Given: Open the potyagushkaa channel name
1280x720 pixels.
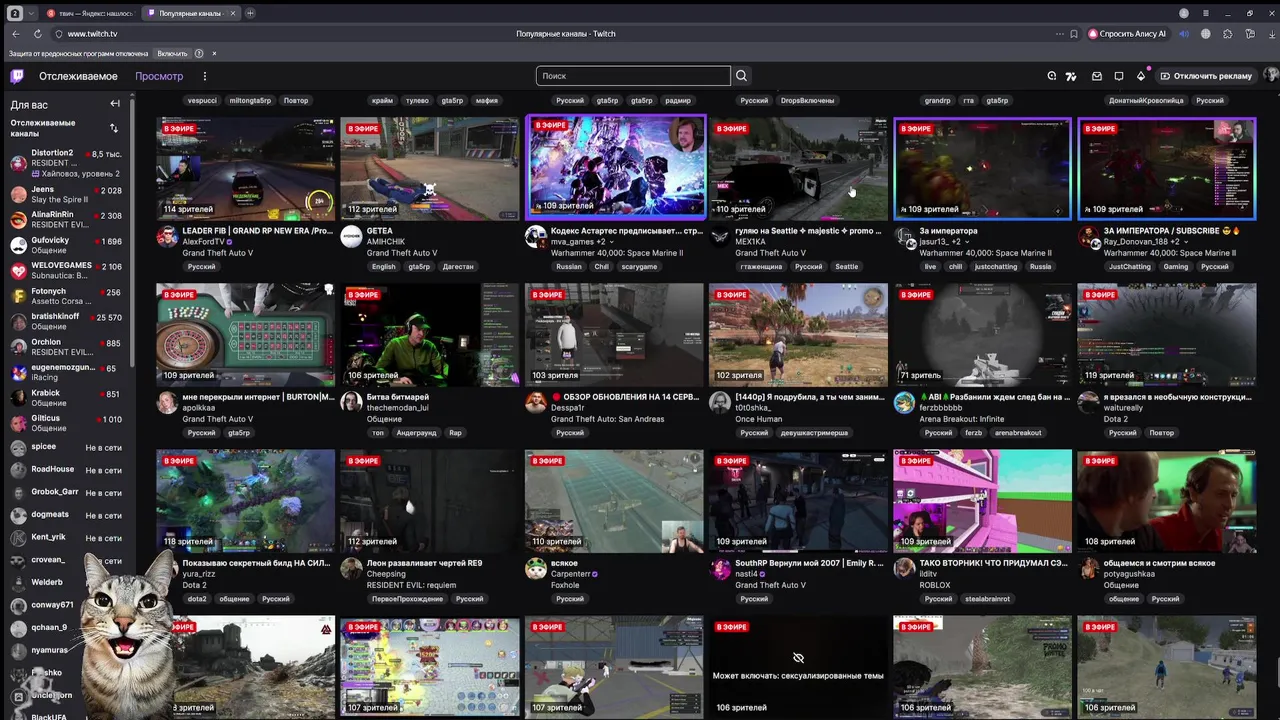Looking at the screenshot, I should point(1129,574).
